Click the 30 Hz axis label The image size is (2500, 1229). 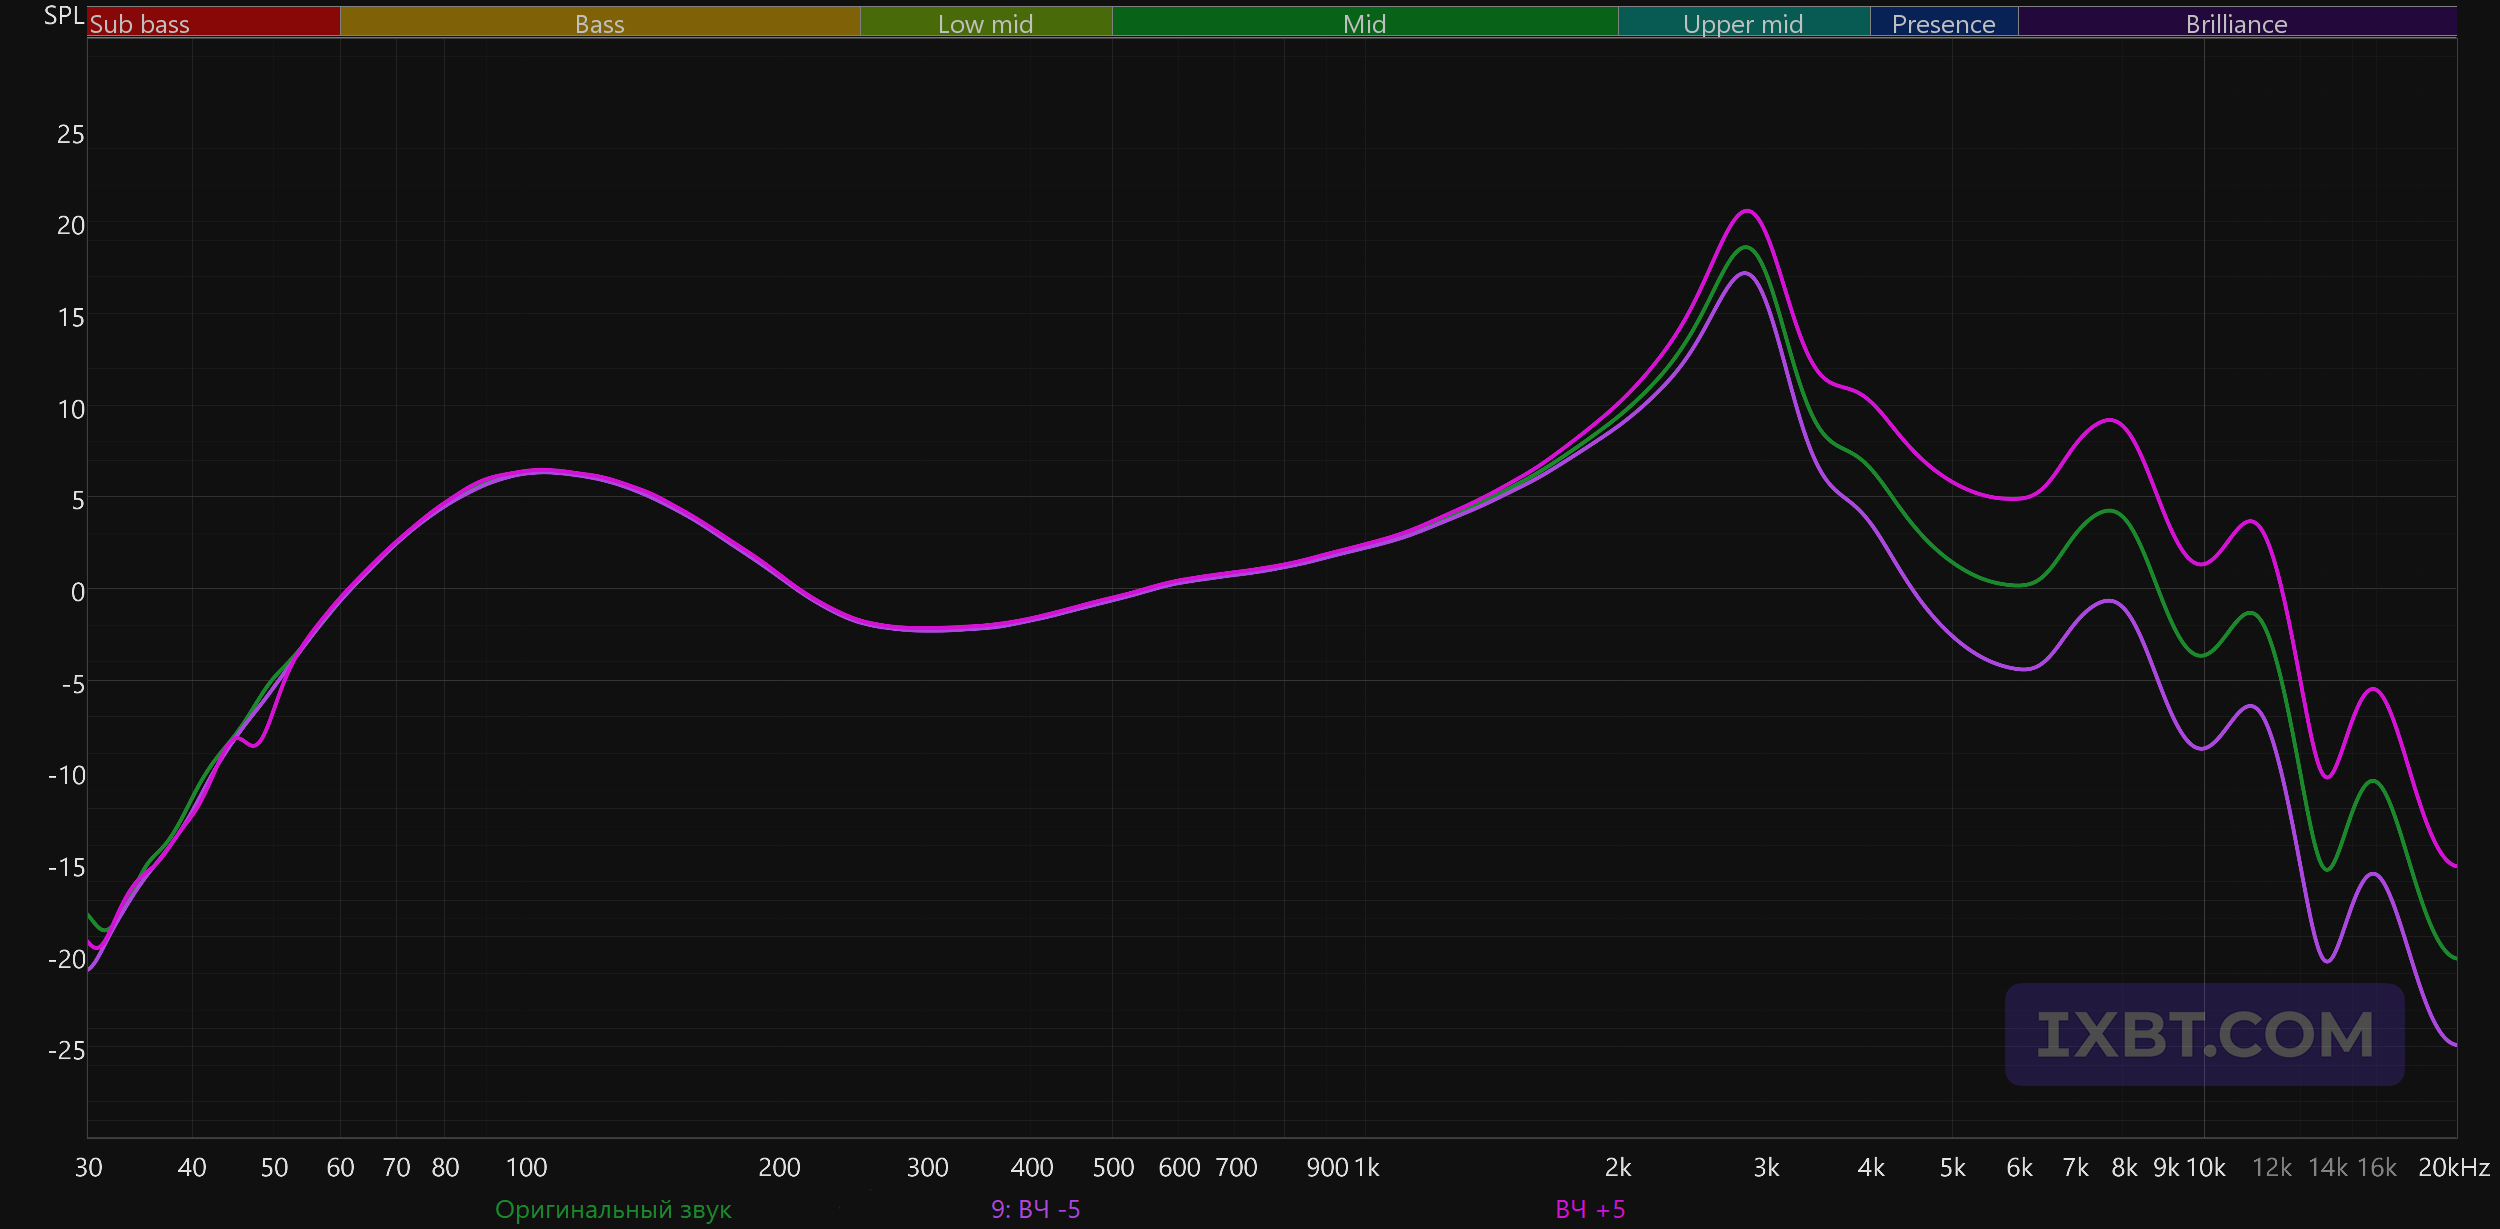point(88,1168)
